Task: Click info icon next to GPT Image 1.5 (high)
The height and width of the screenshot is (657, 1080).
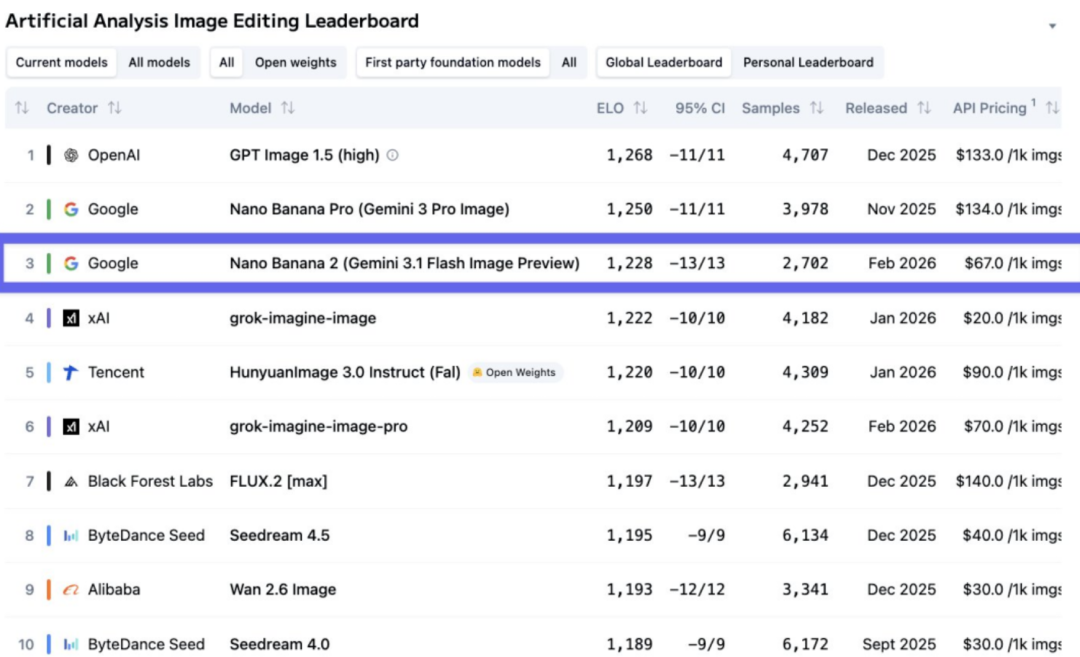Action: point(393,155)
